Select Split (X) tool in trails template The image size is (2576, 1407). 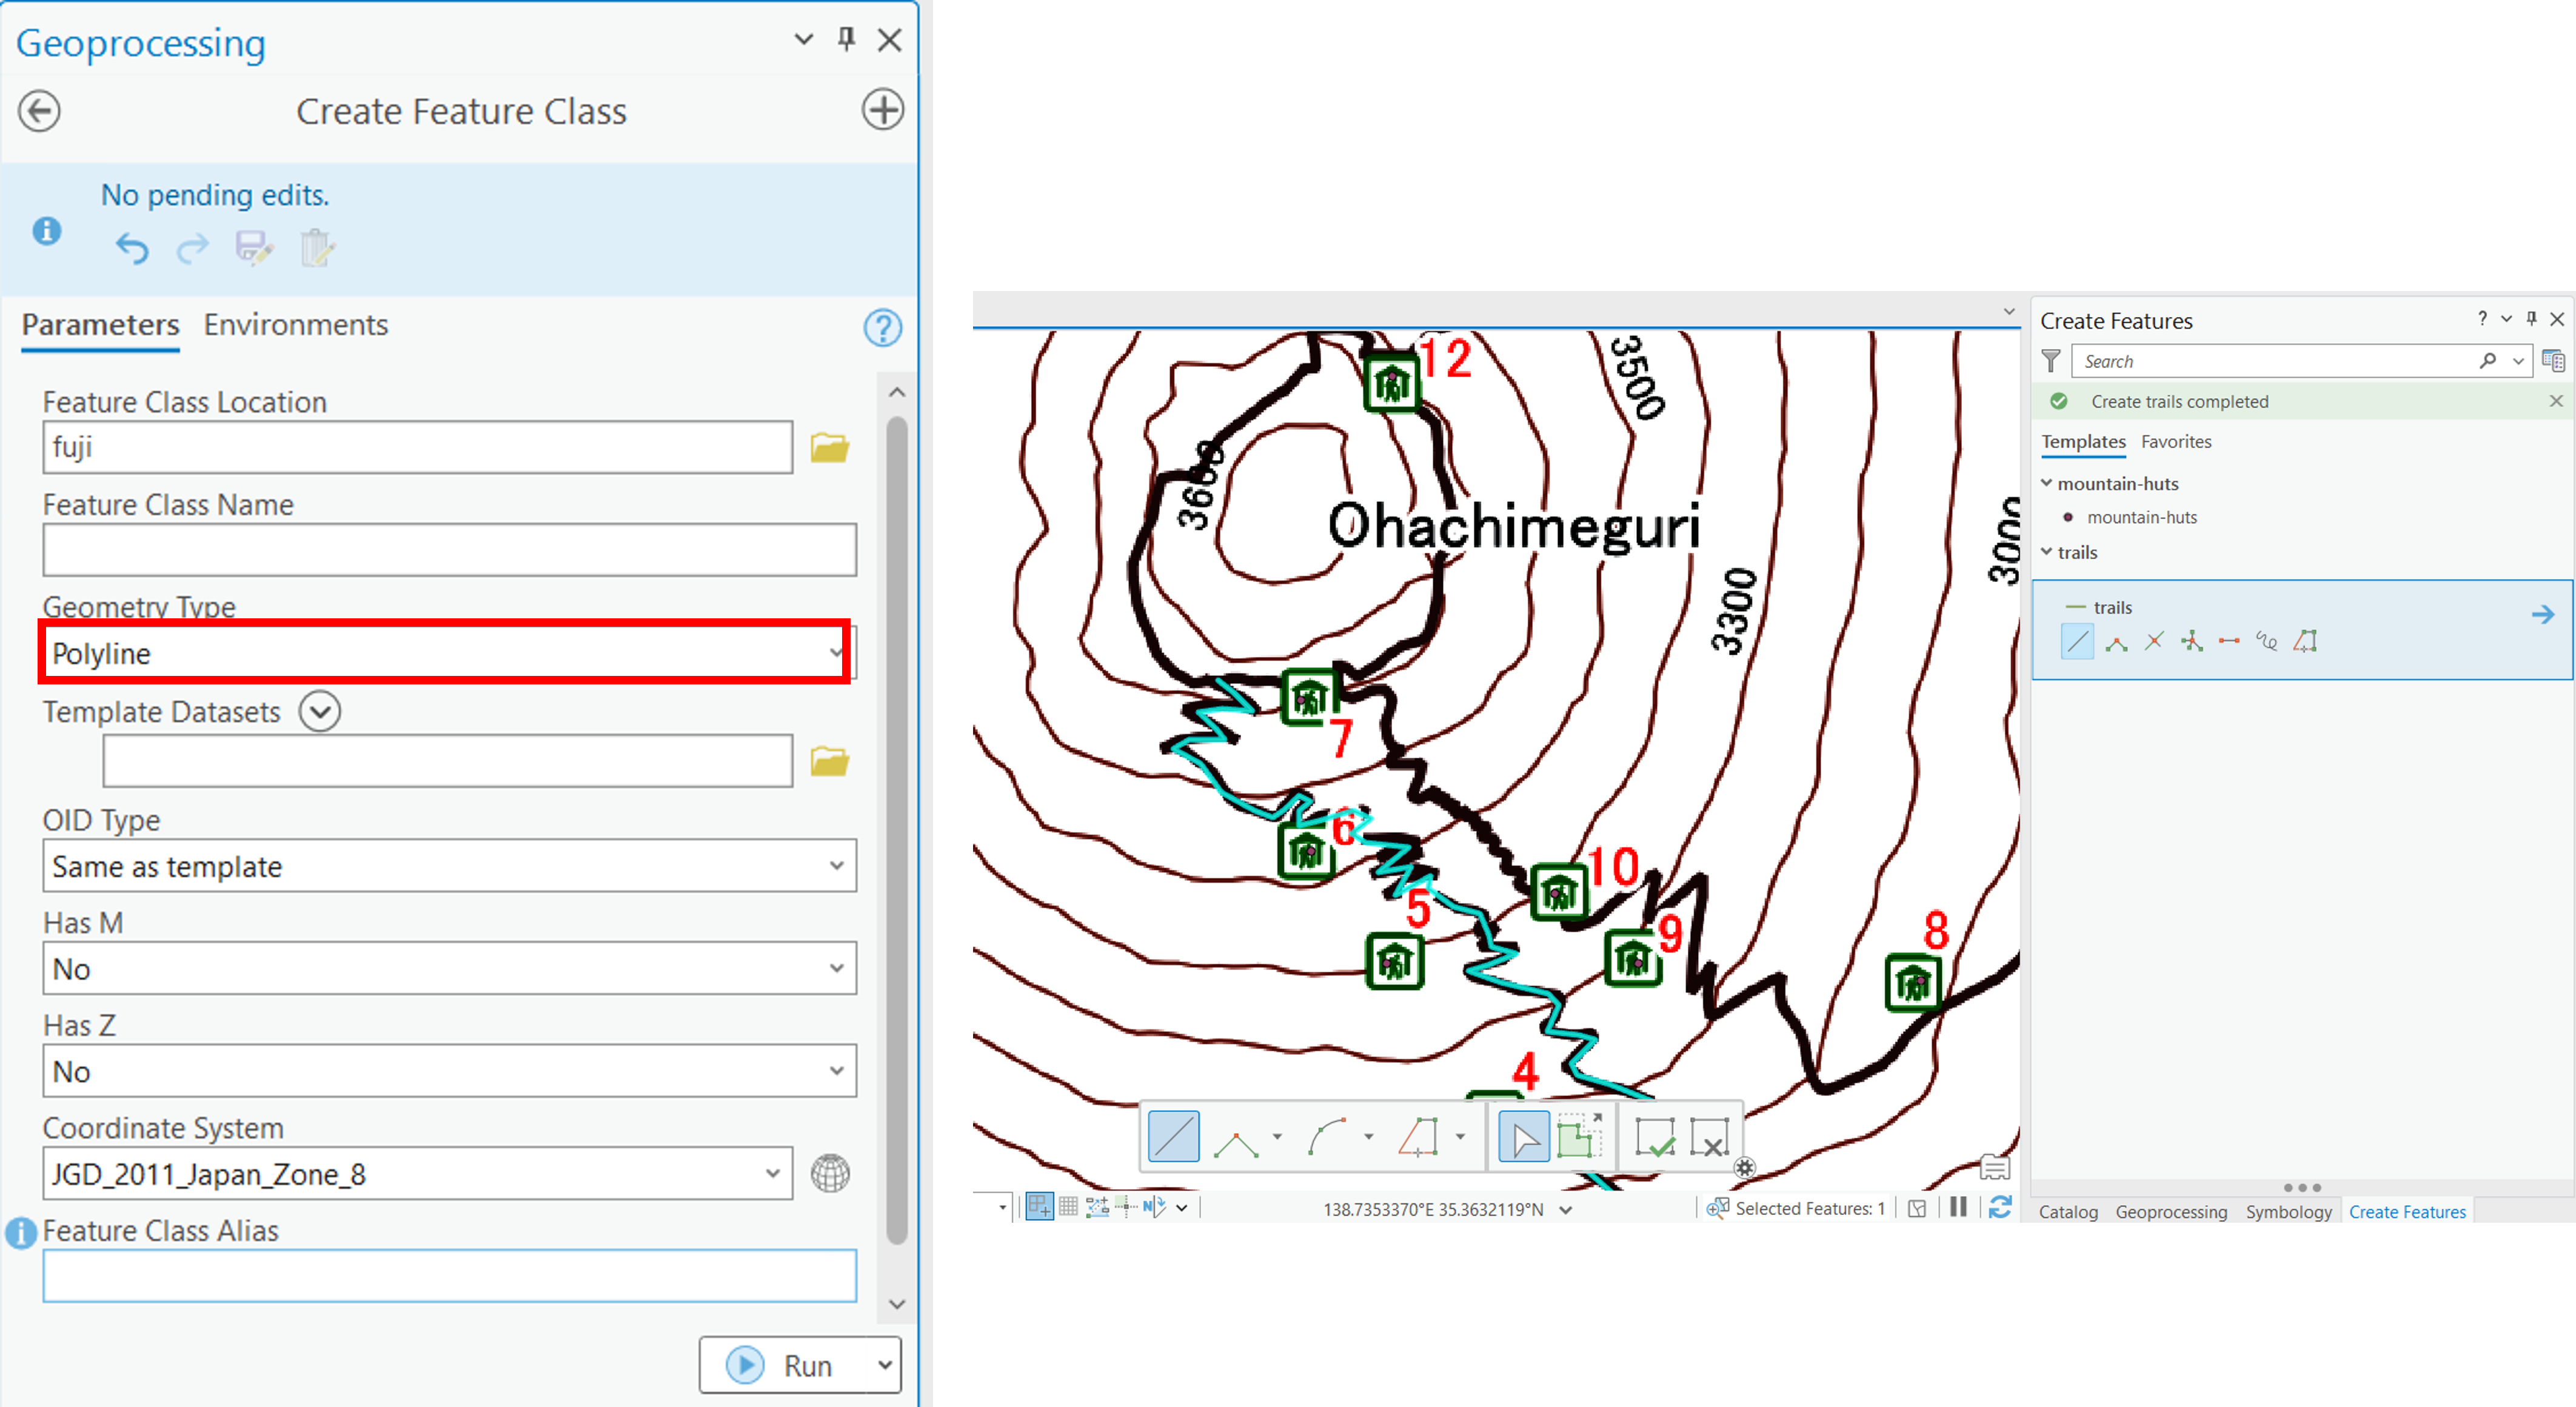click(2154, 641)
